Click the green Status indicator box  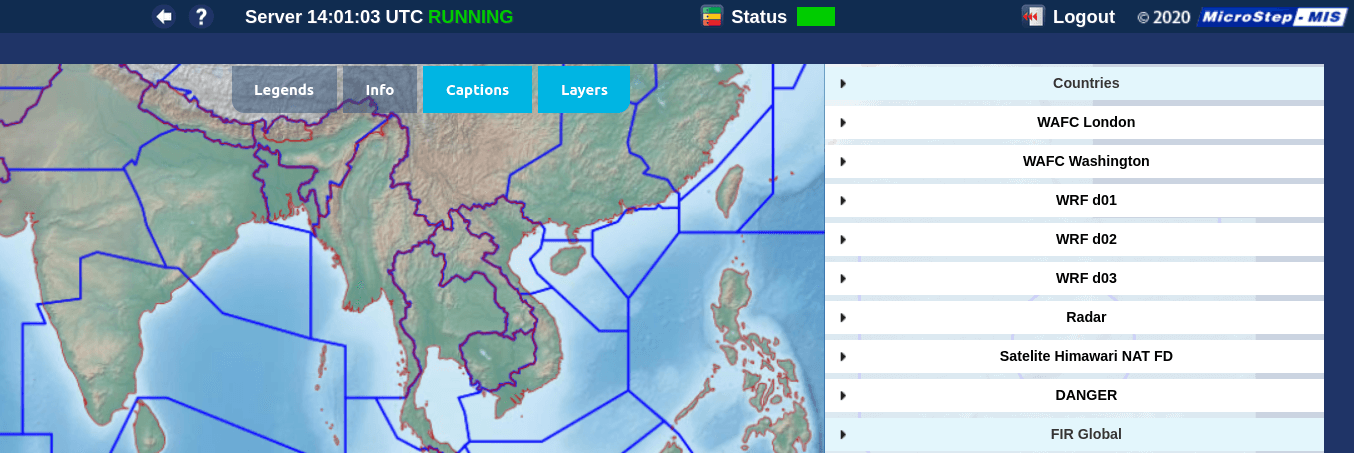point(815,17)
